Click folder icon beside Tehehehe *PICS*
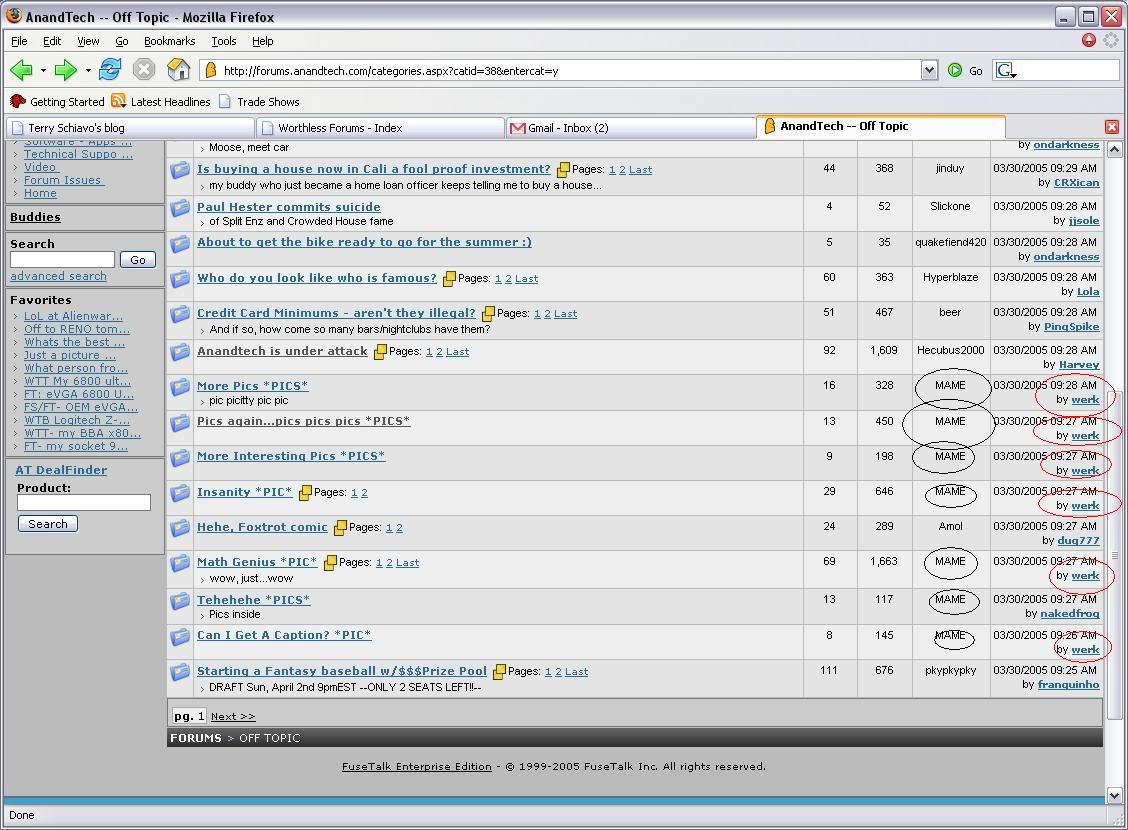1128x830 pixels. pos(179,601)
